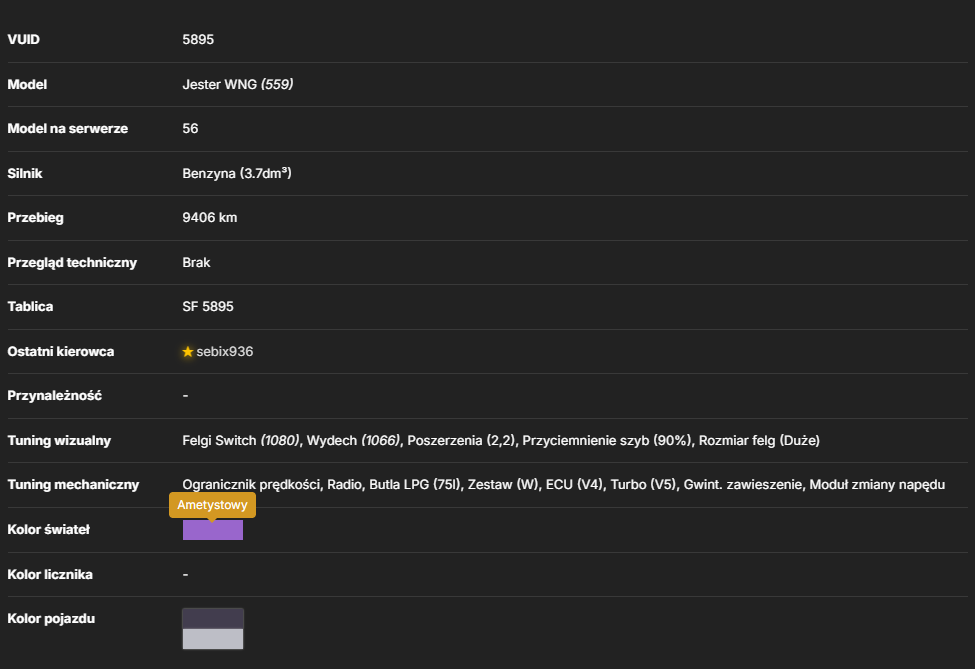Screen dimensions: 975x669
Task: Click the Moduł zmiany napędu entry
Action: (x=877, y=485)
